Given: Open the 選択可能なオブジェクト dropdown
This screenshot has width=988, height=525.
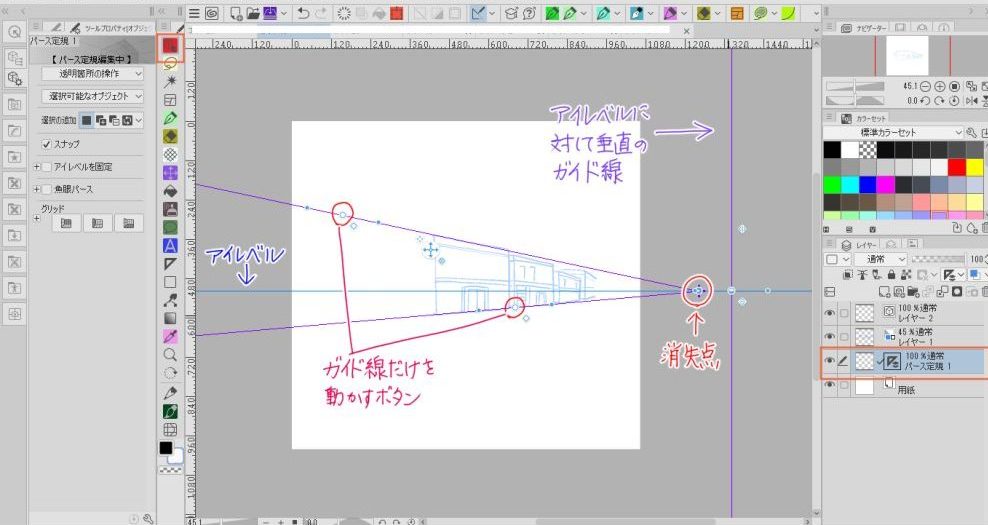Looking at the screenshot, I should tap(95, 96).
